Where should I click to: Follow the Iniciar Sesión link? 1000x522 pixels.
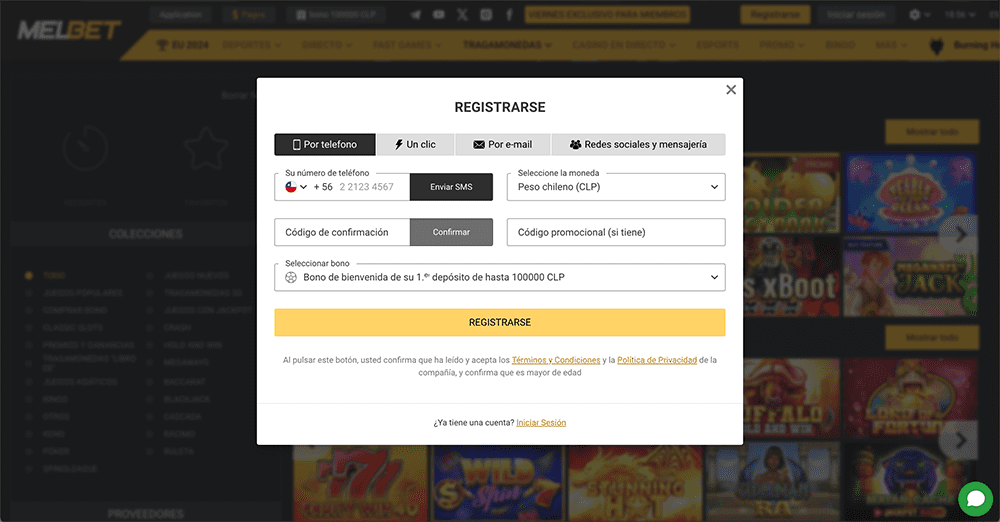541,423
